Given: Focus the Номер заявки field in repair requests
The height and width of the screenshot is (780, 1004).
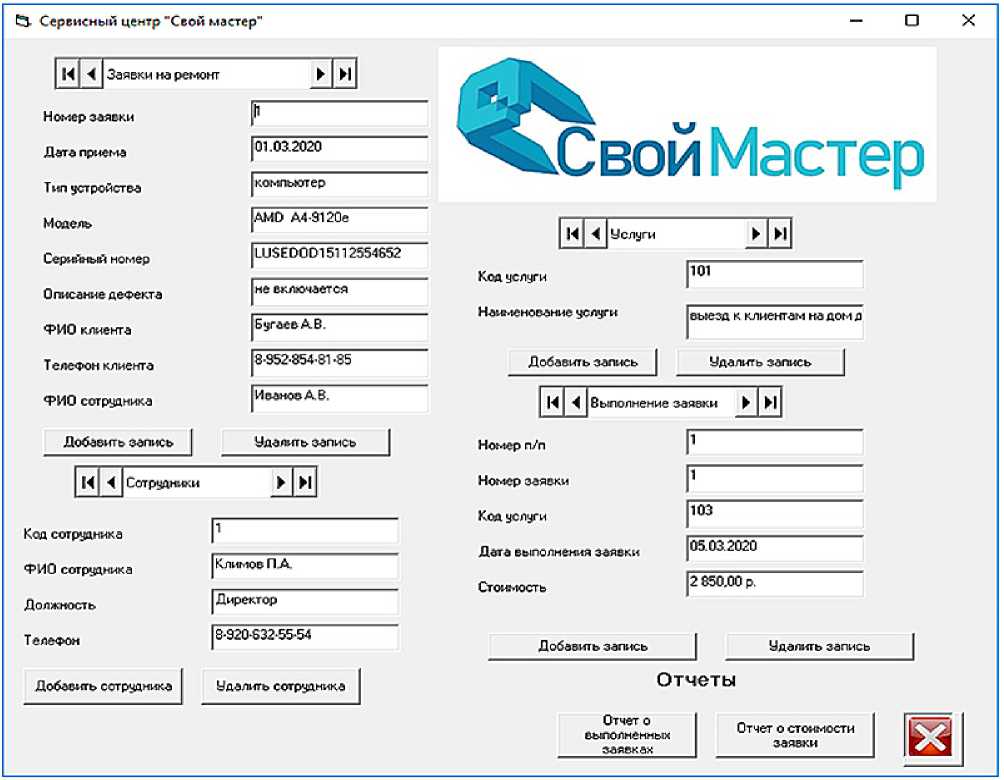Looking at the screenshot, I should [339, 113].
